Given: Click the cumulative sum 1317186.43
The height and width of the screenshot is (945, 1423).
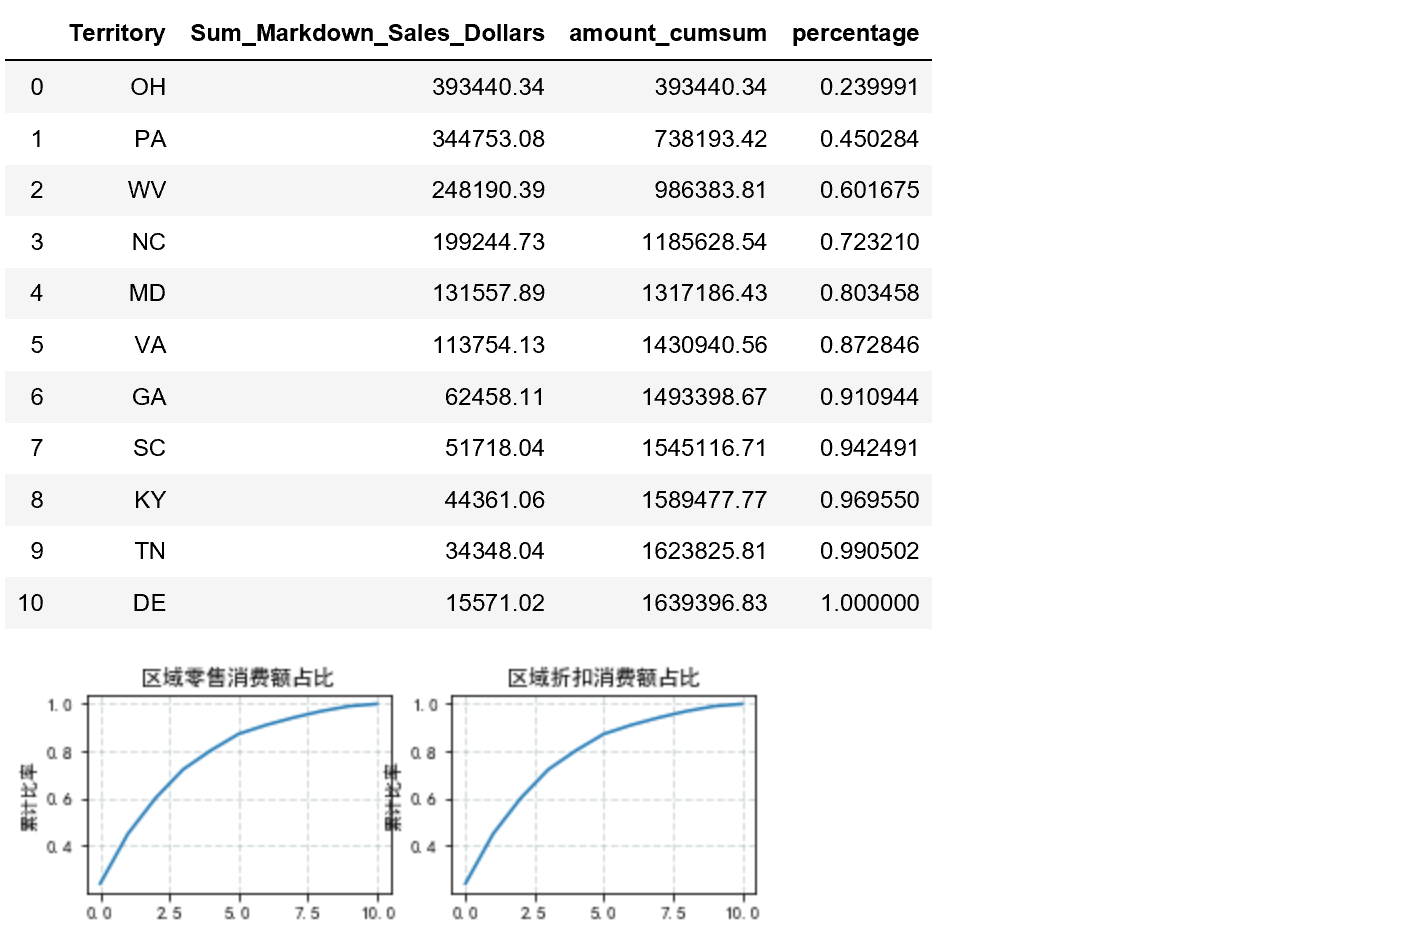Looking at the screenshot, I should coord(704,293).
